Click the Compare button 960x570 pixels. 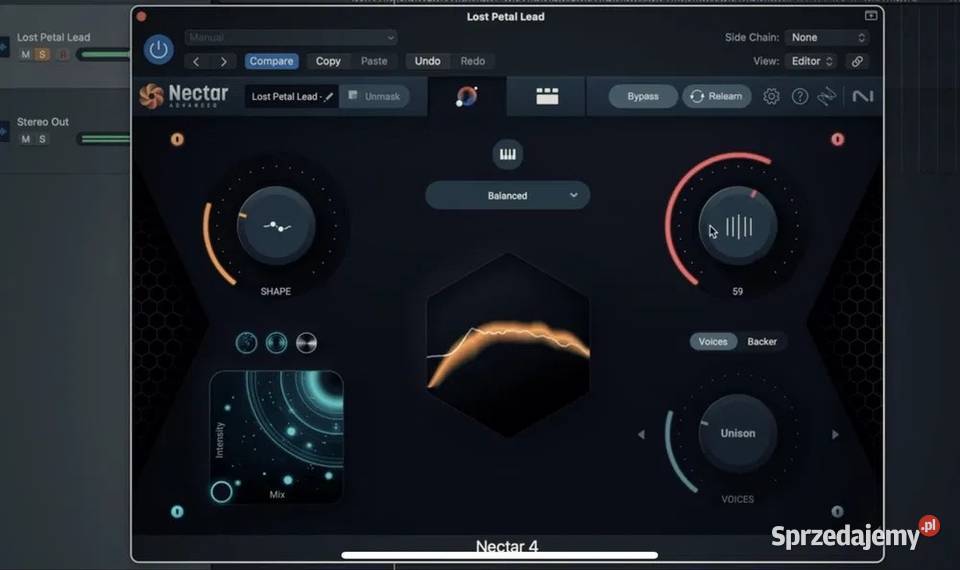271,61
